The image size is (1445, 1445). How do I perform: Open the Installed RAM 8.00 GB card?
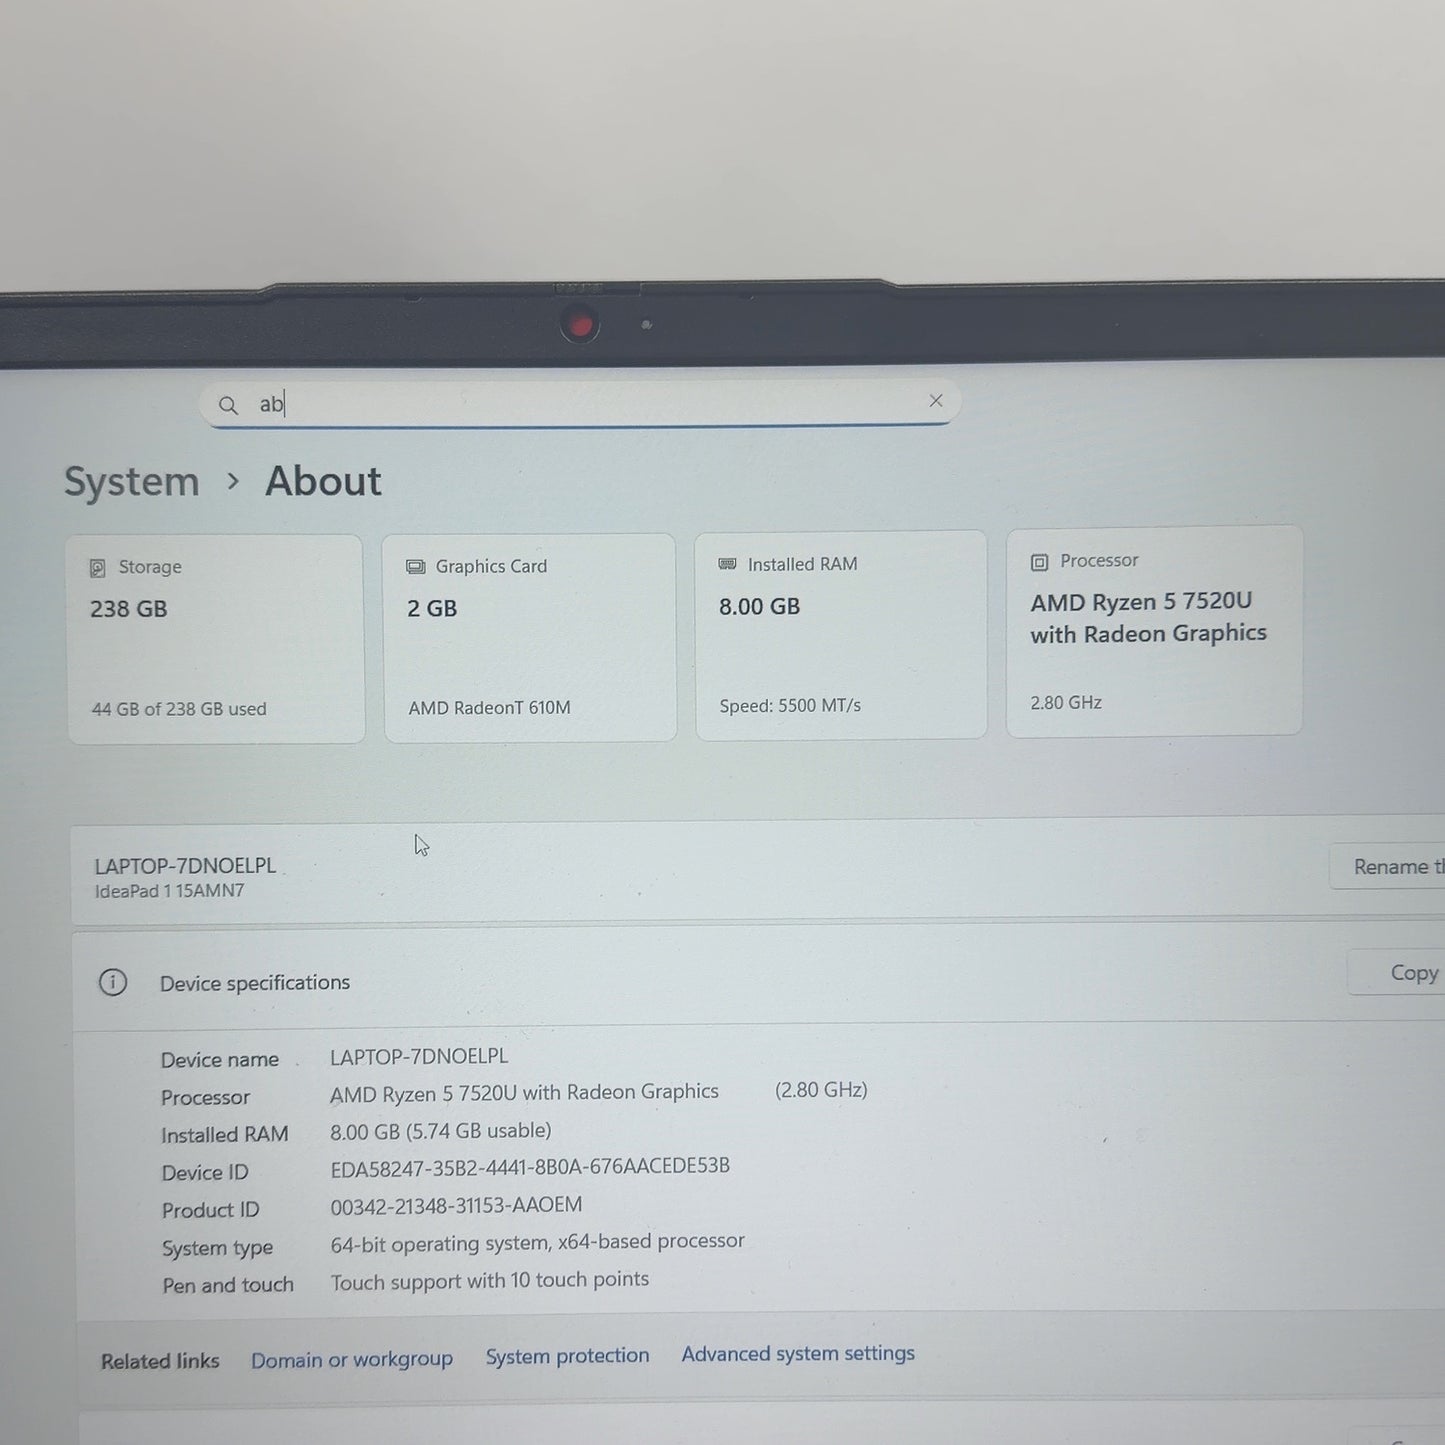[x=841, y=635]
